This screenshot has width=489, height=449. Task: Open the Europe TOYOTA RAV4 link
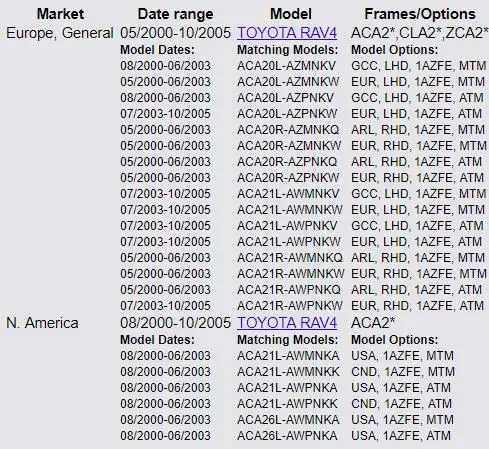click(x=287, y=33)
